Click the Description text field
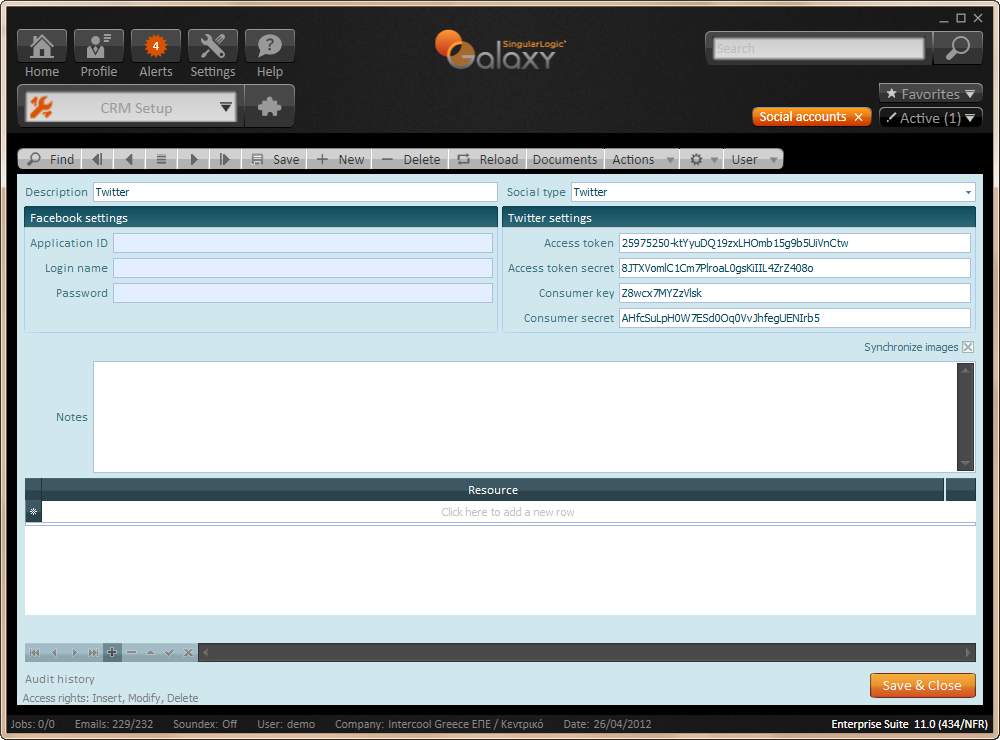 click(295, 192)
